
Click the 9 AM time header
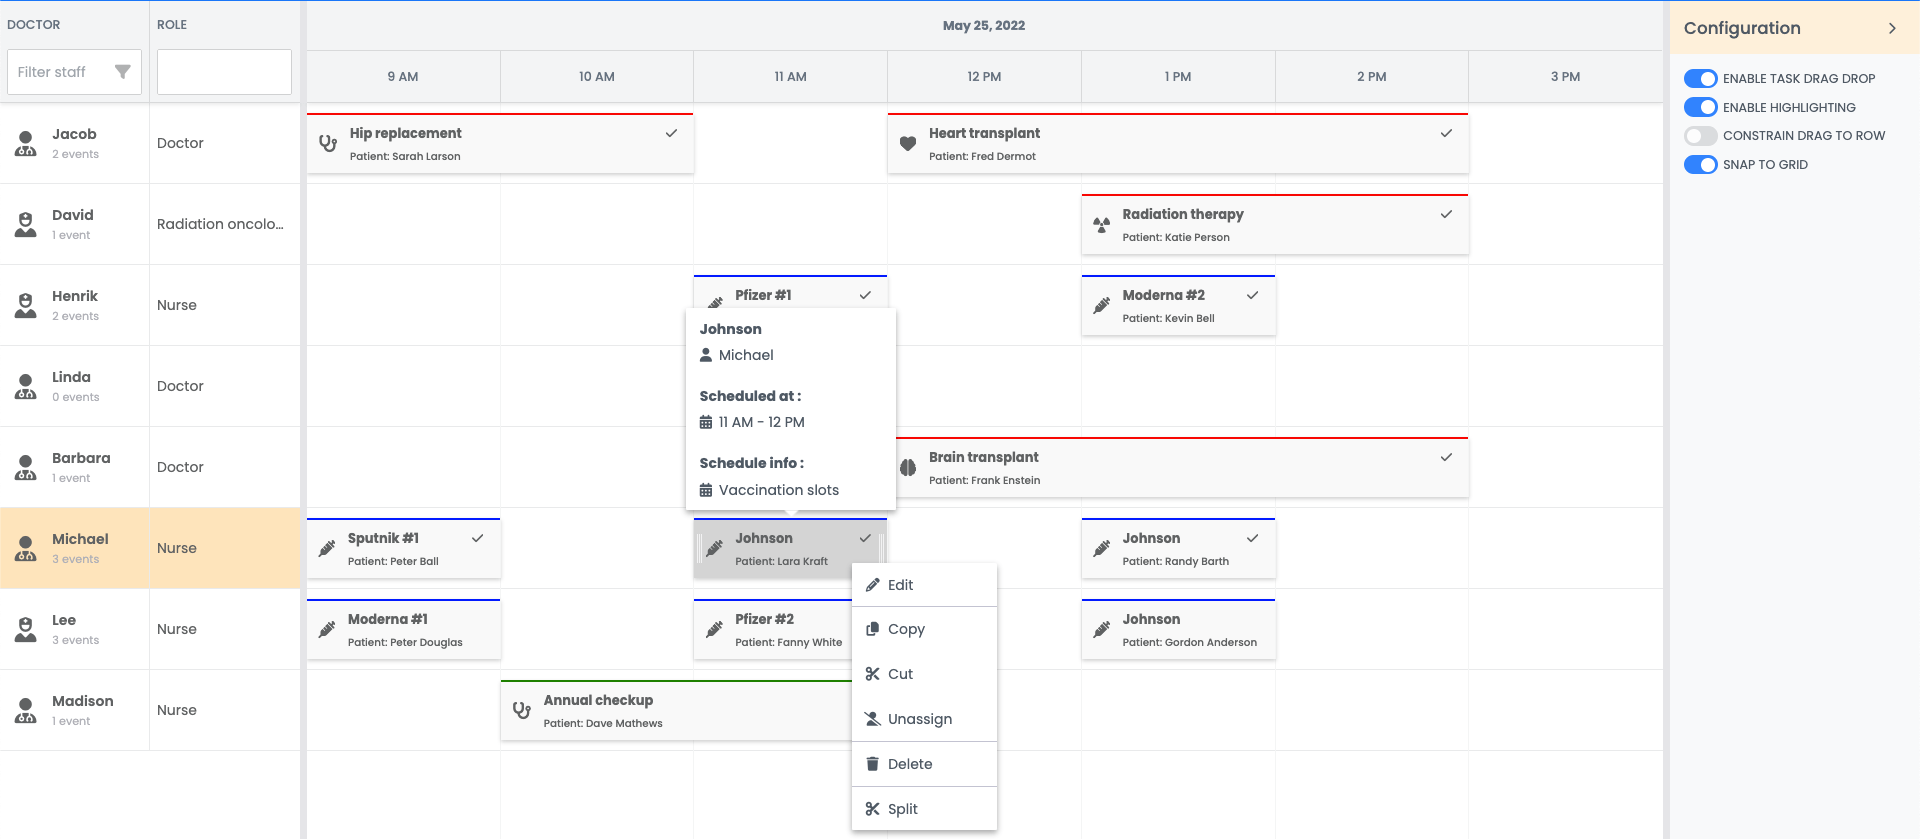[403, 77]
